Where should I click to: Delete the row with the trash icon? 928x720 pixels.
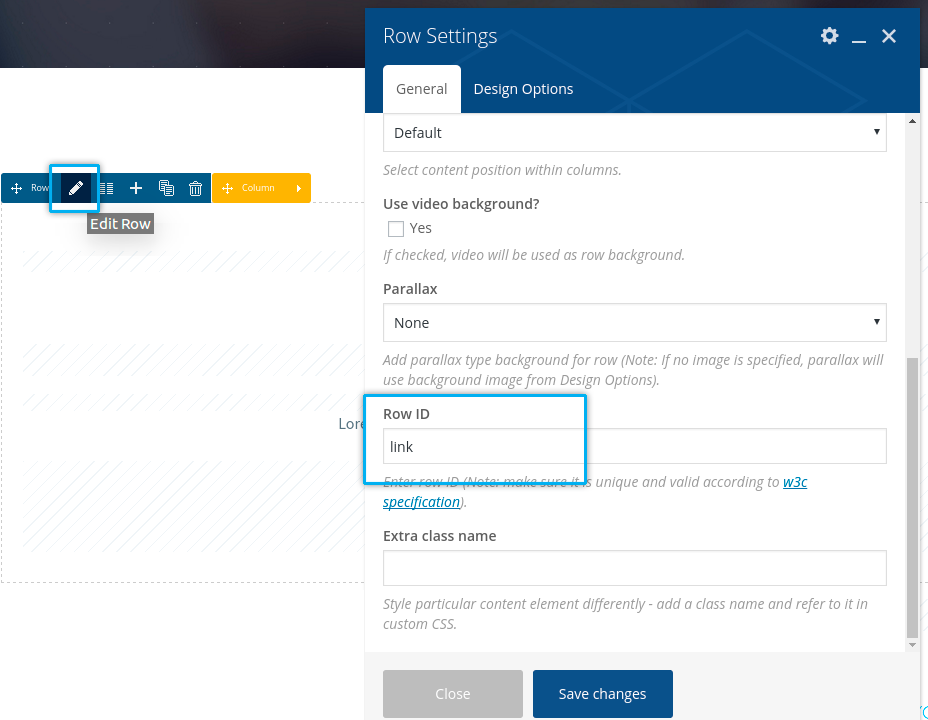point(196,188)
